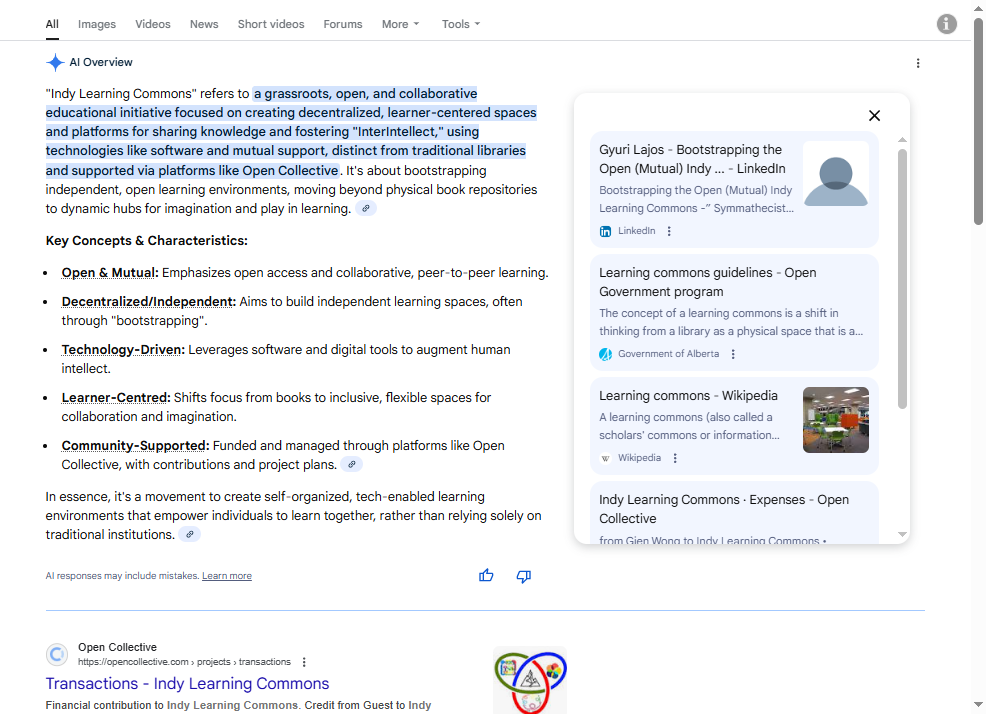Click the Indy Learning Commons logo thumbnail
Screen dimensions: 986x714
(x=530, y=681)
